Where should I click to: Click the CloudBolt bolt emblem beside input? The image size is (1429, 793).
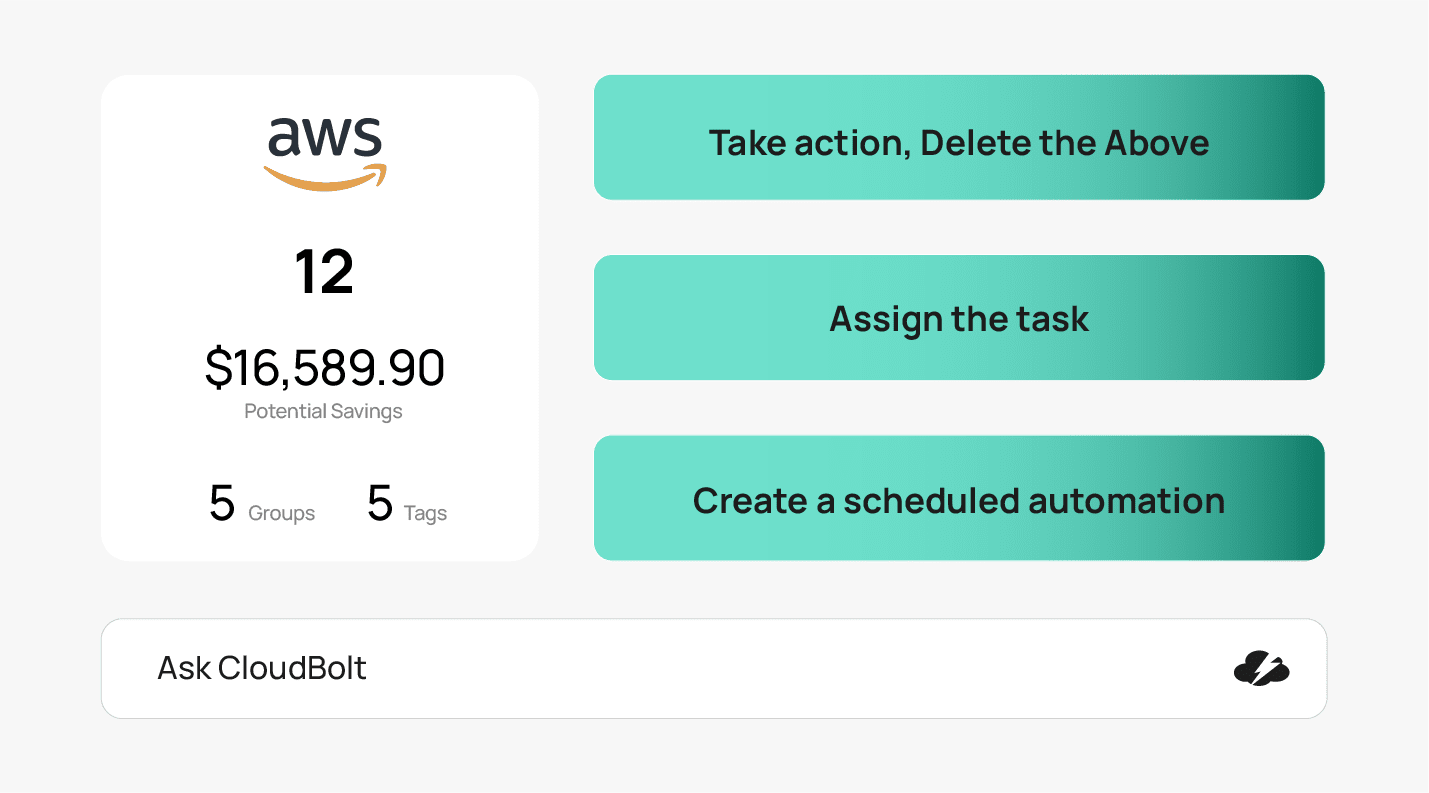pos(1262,668)
